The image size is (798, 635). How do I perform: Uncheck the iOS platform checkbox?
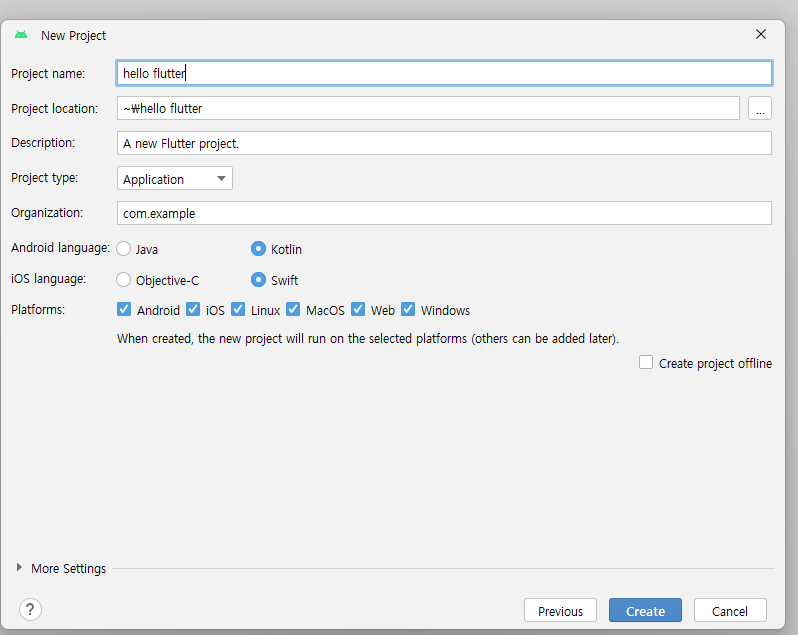[193, 309]
